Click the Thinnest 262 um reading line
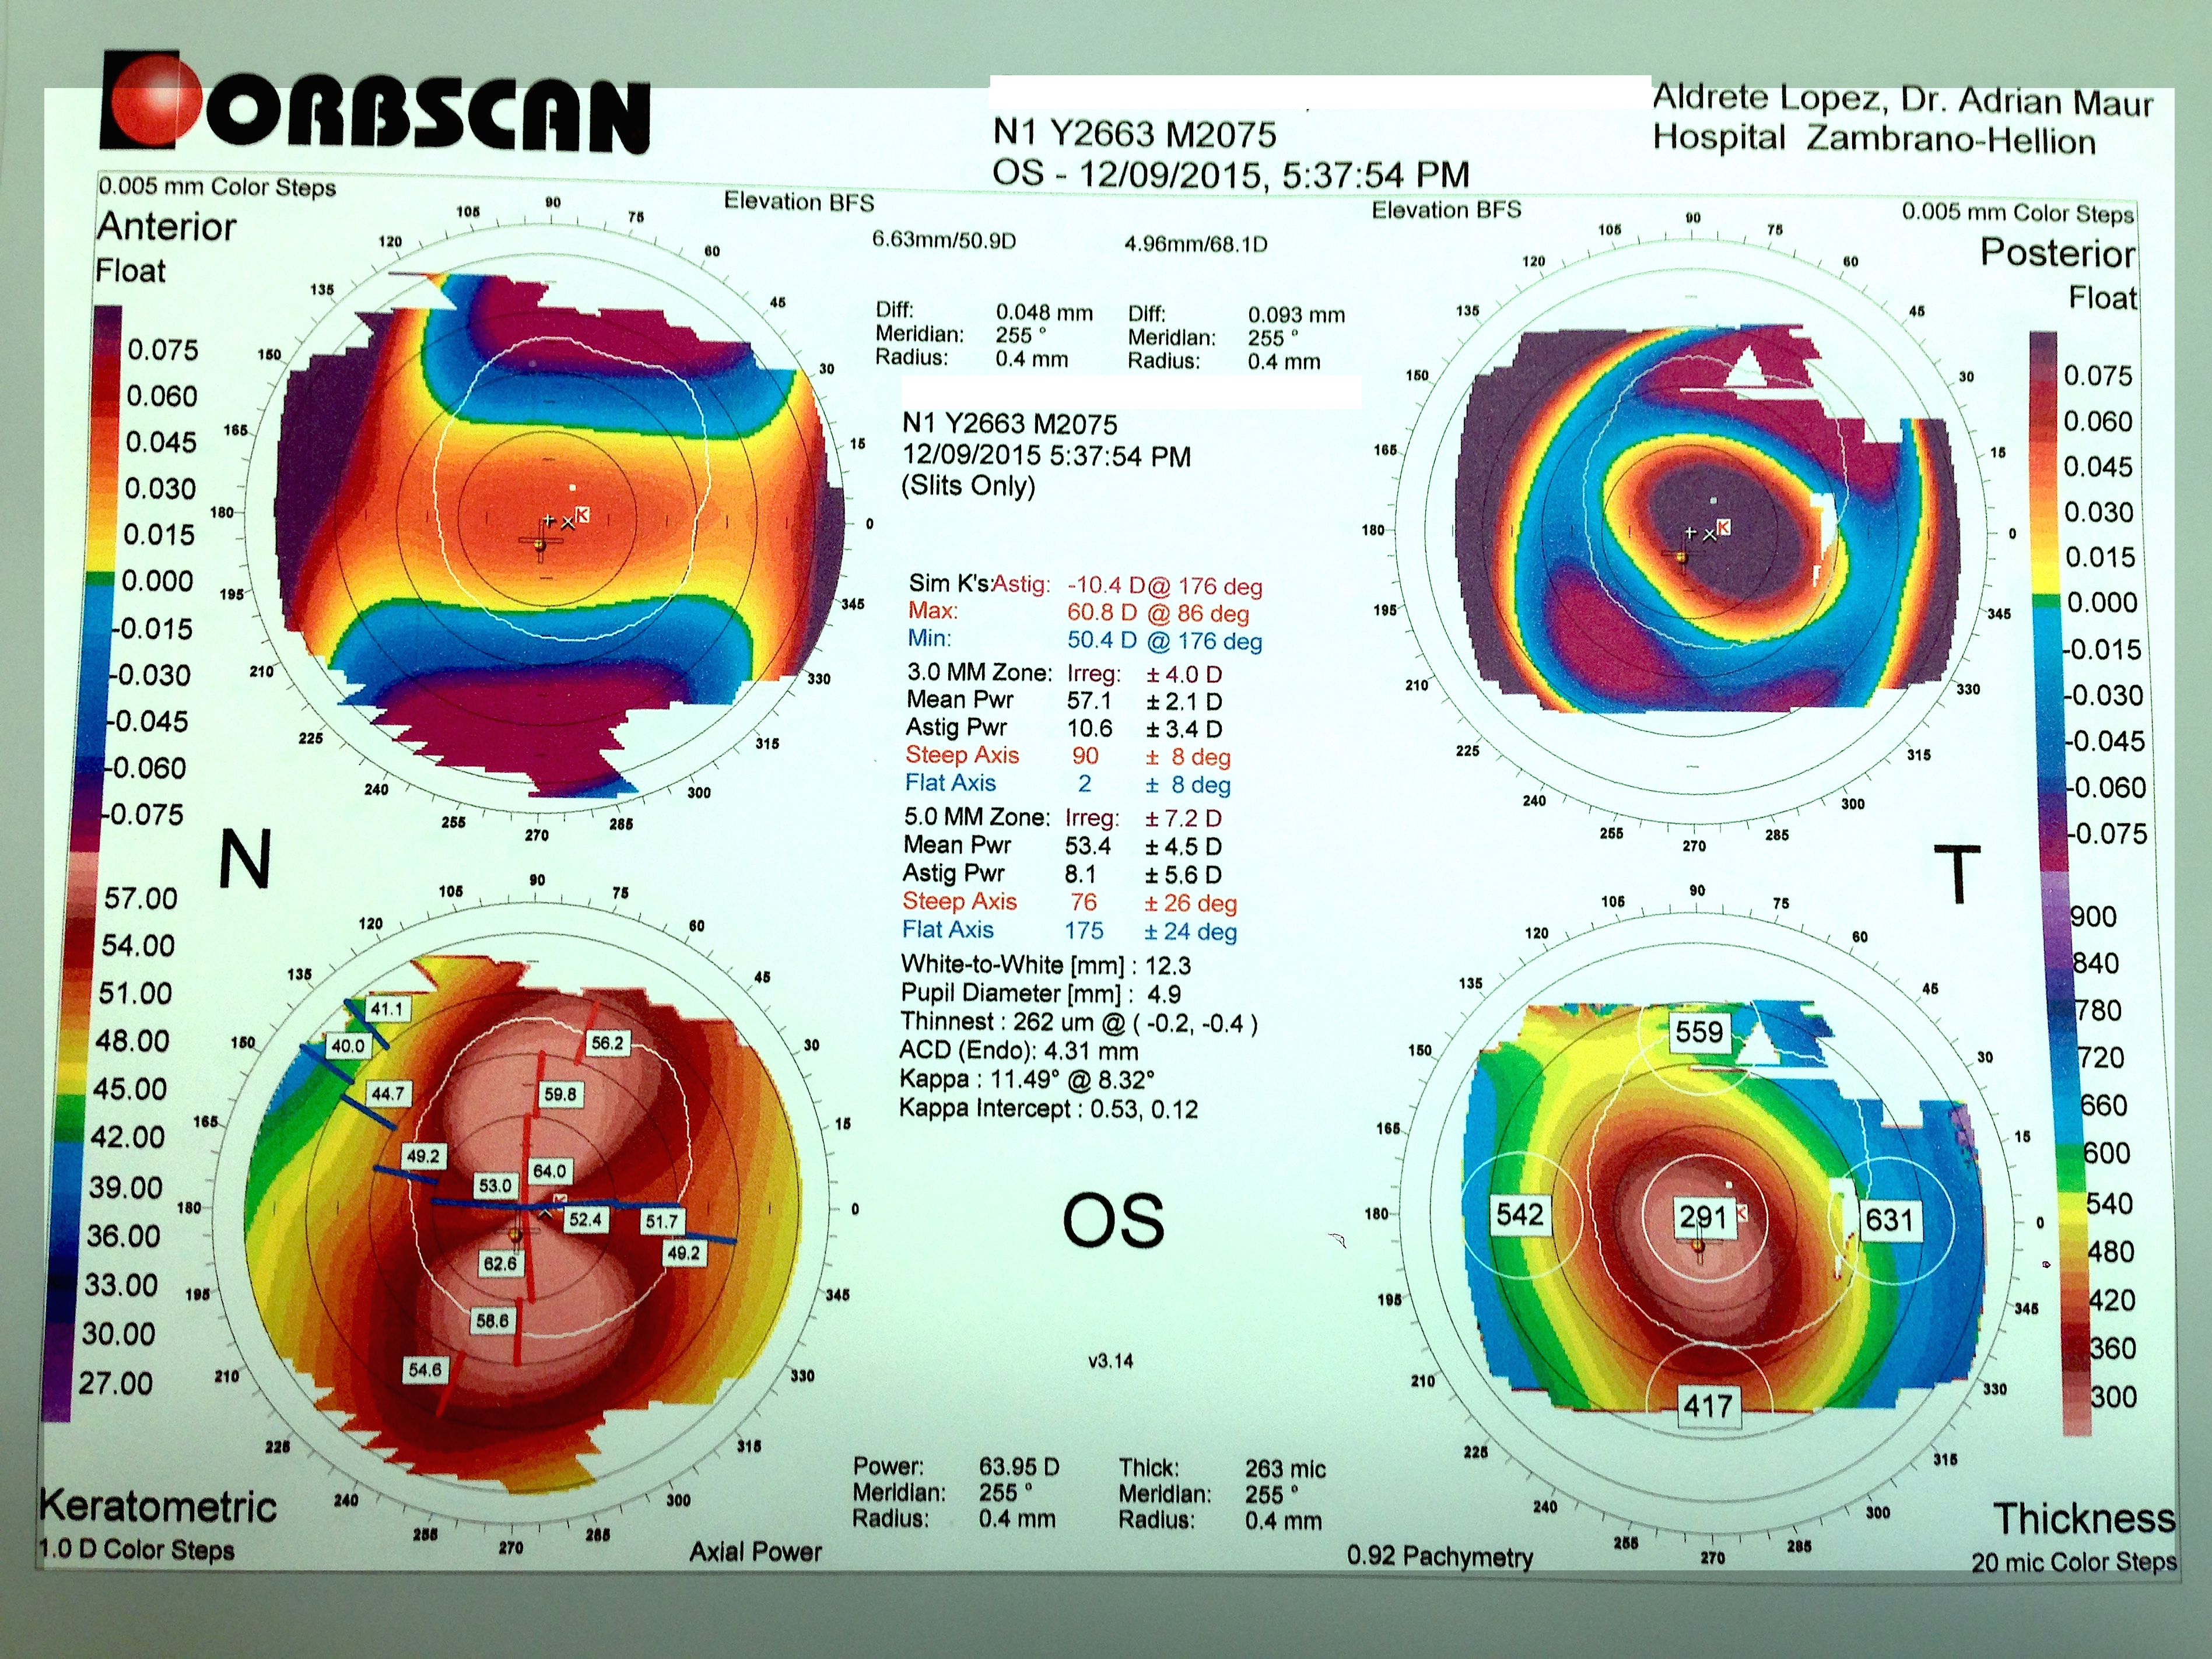The image size is (2212, 1659). [x=1078, y=1022]
